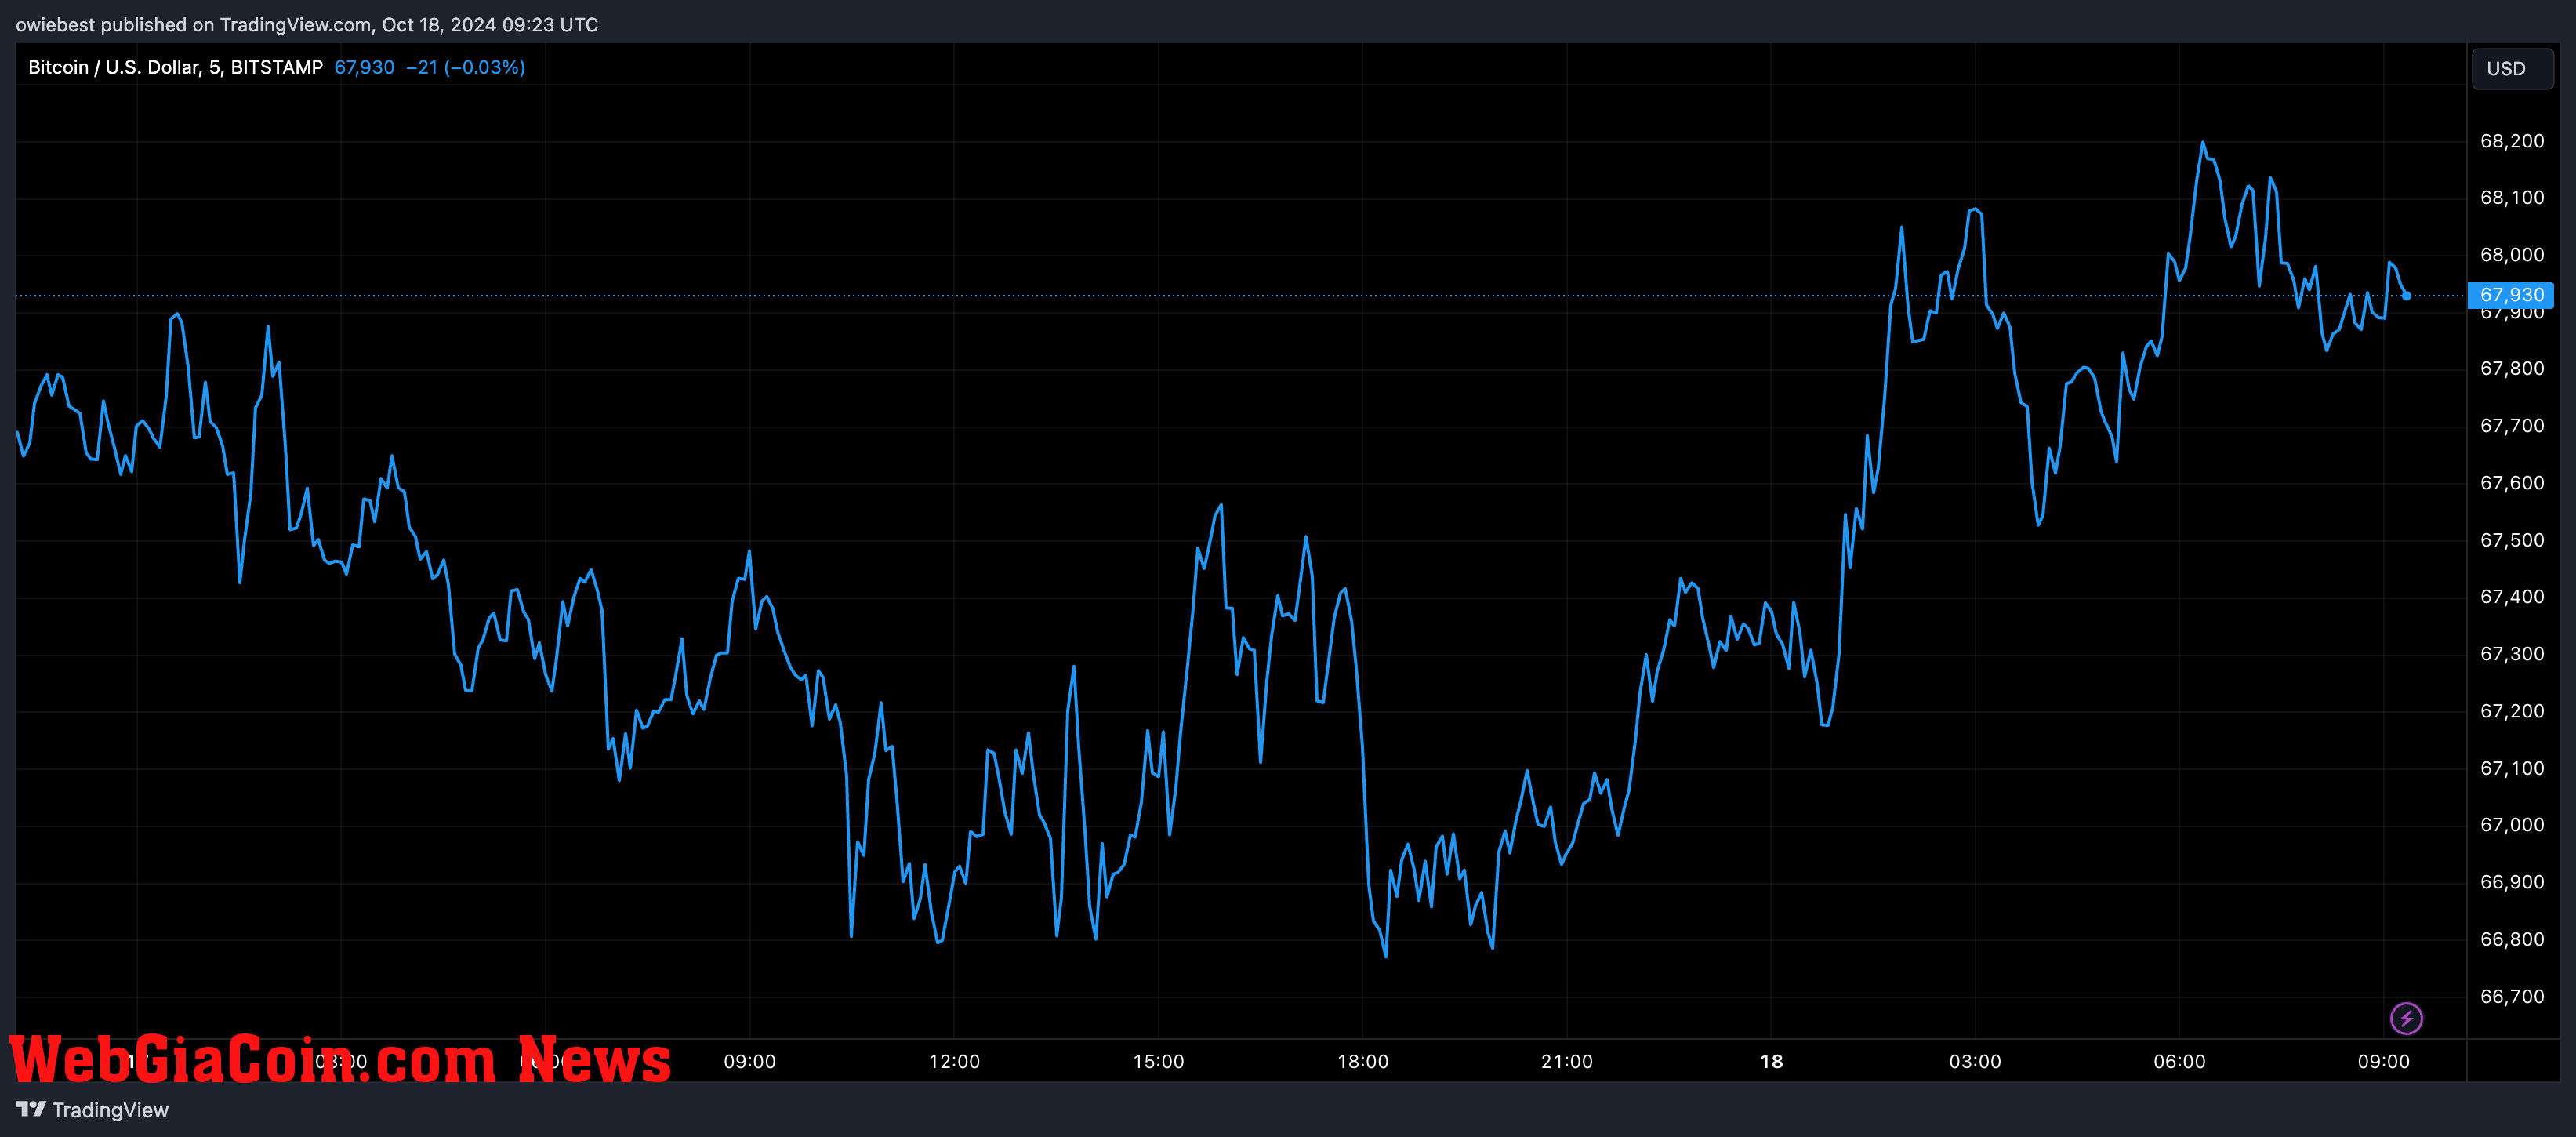Click the 68,000 price axis label
This screenshot has height=1137, width=2576.
coord(2512,255)
